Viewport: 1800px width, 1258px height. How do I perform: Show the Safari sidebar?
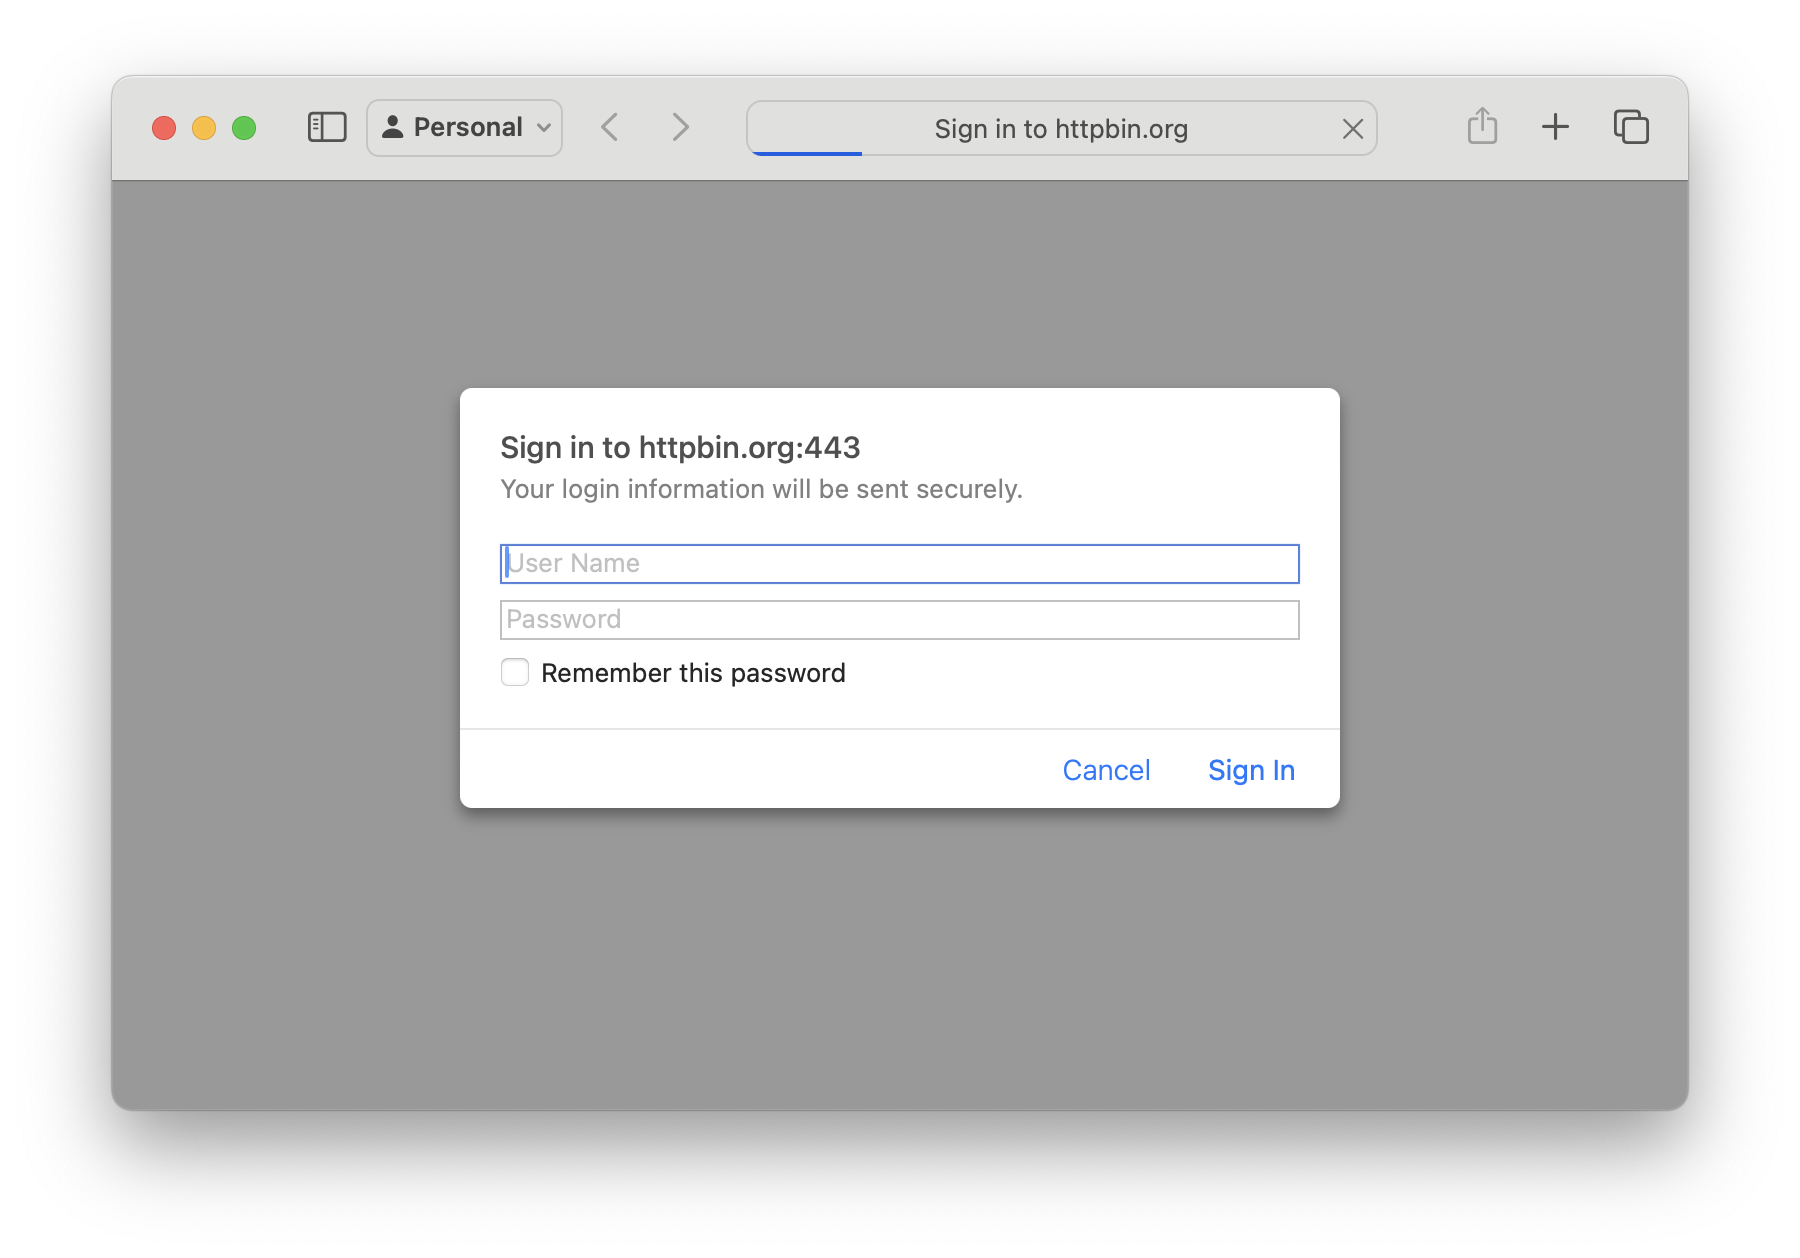point(327,127)
